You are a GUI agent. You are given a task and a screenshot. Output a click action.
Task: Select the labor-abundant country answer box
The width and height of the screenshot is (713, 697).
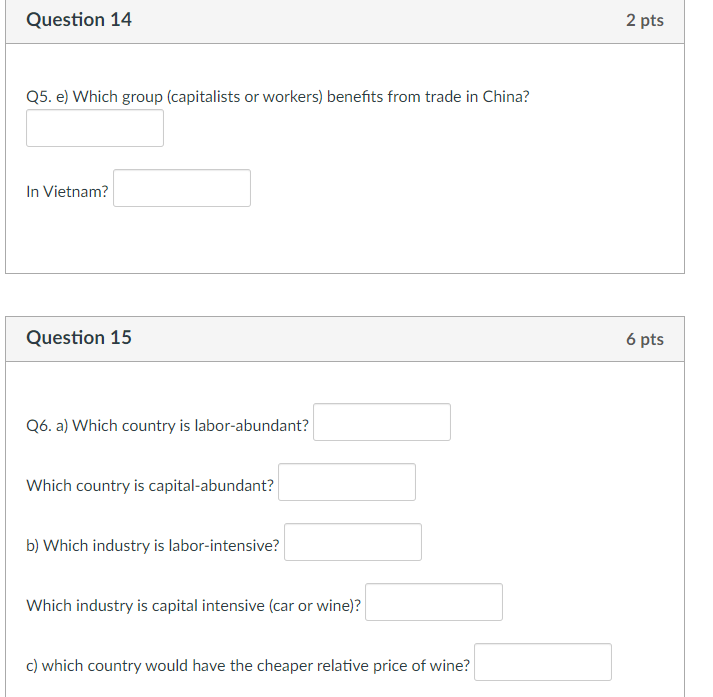coord(382,422)
